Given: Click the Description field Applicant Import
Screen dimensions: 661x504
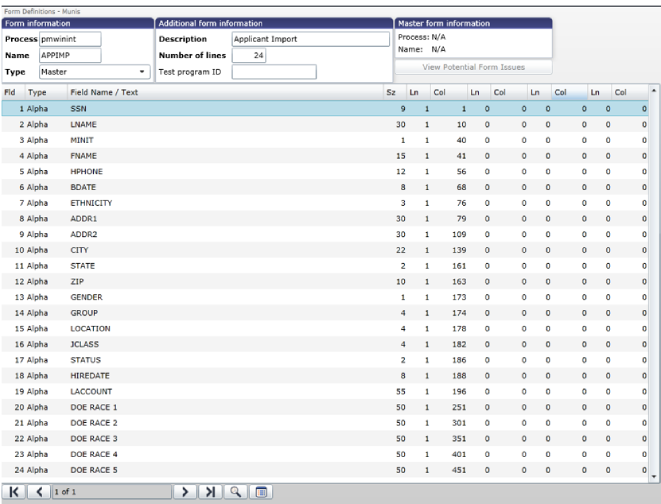Looking at the screenshot, I should pyautogui.click(x=311, y=39).
